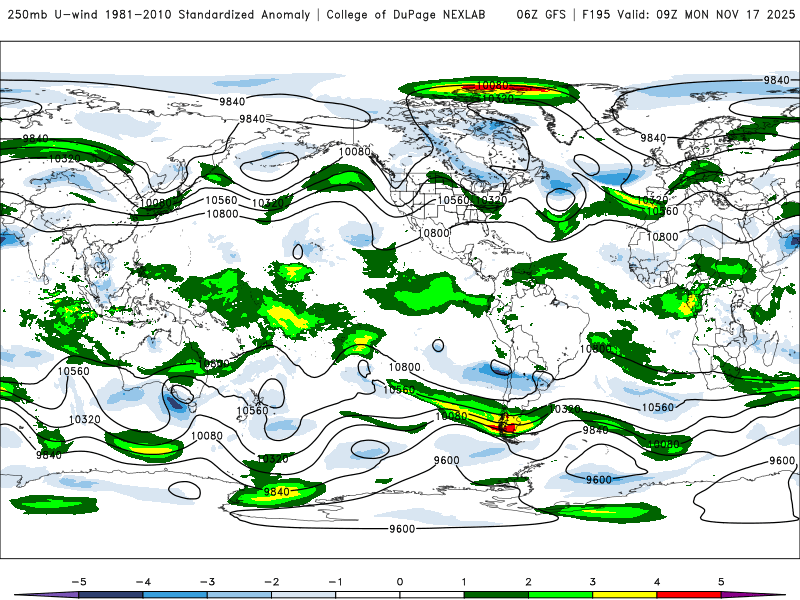This screenshot has width=800, height=600.
Task: Click the navy -5 to -4 colorbar segment
Action: (x=111, y=595)
